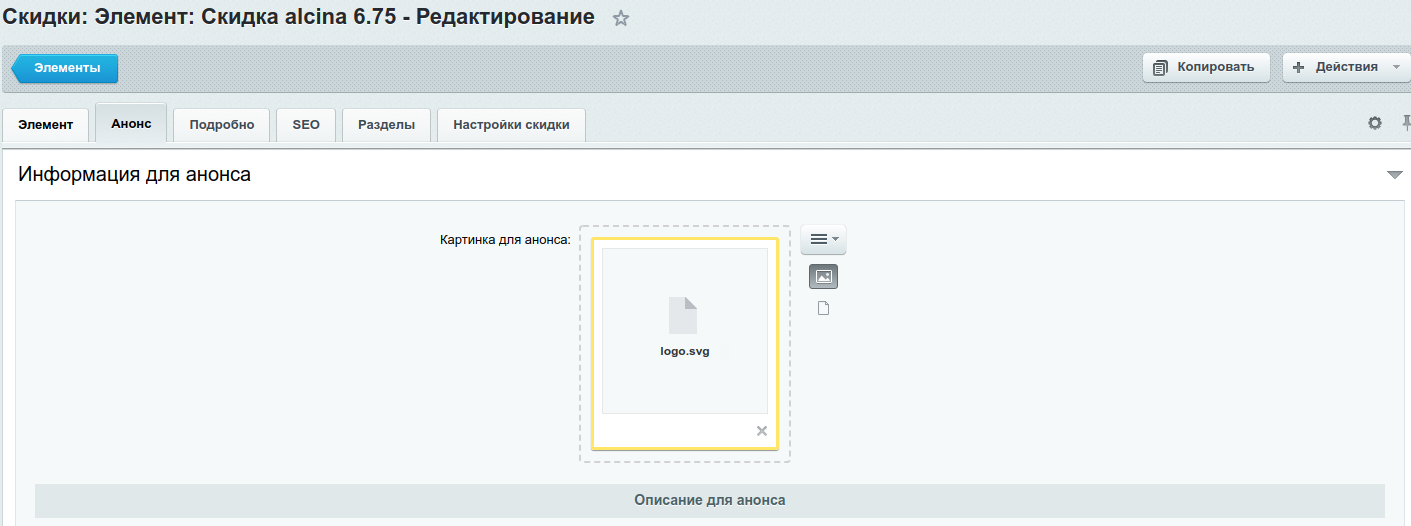Switch to the Разделы tab

tap(386, 125)
